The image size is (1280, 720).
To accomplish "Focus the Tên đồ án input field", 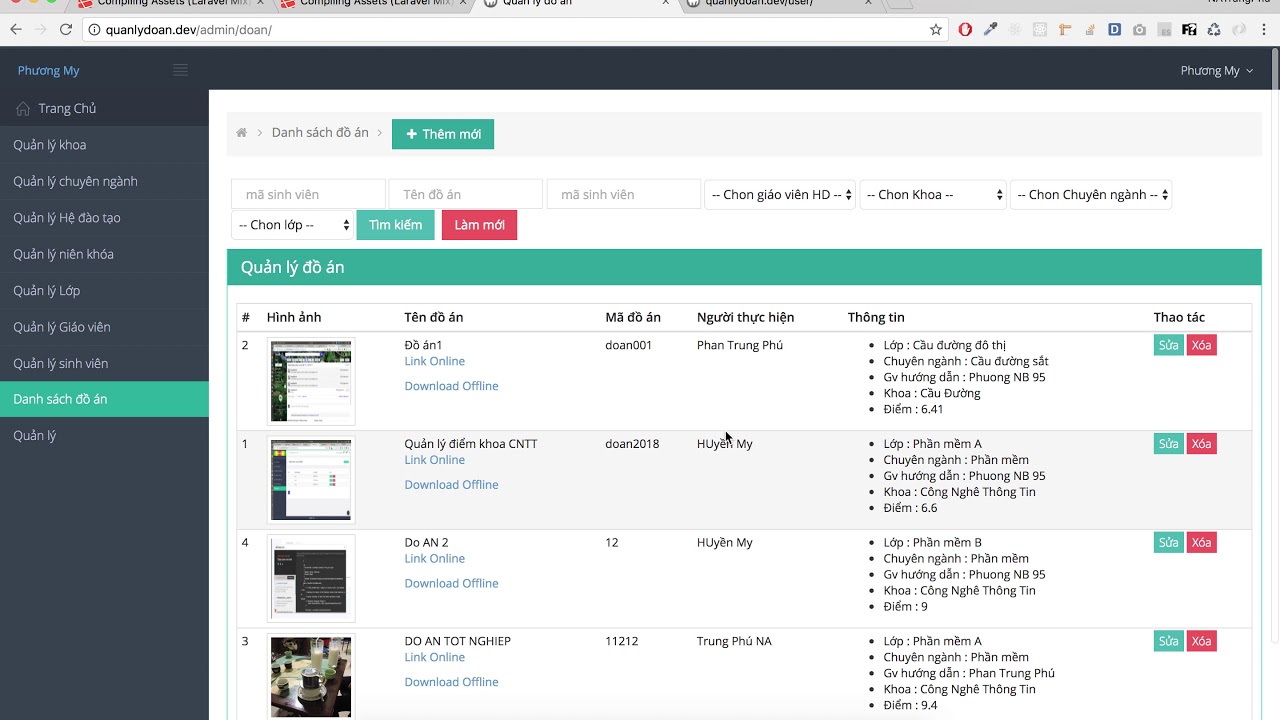I will tap(465, 195).
